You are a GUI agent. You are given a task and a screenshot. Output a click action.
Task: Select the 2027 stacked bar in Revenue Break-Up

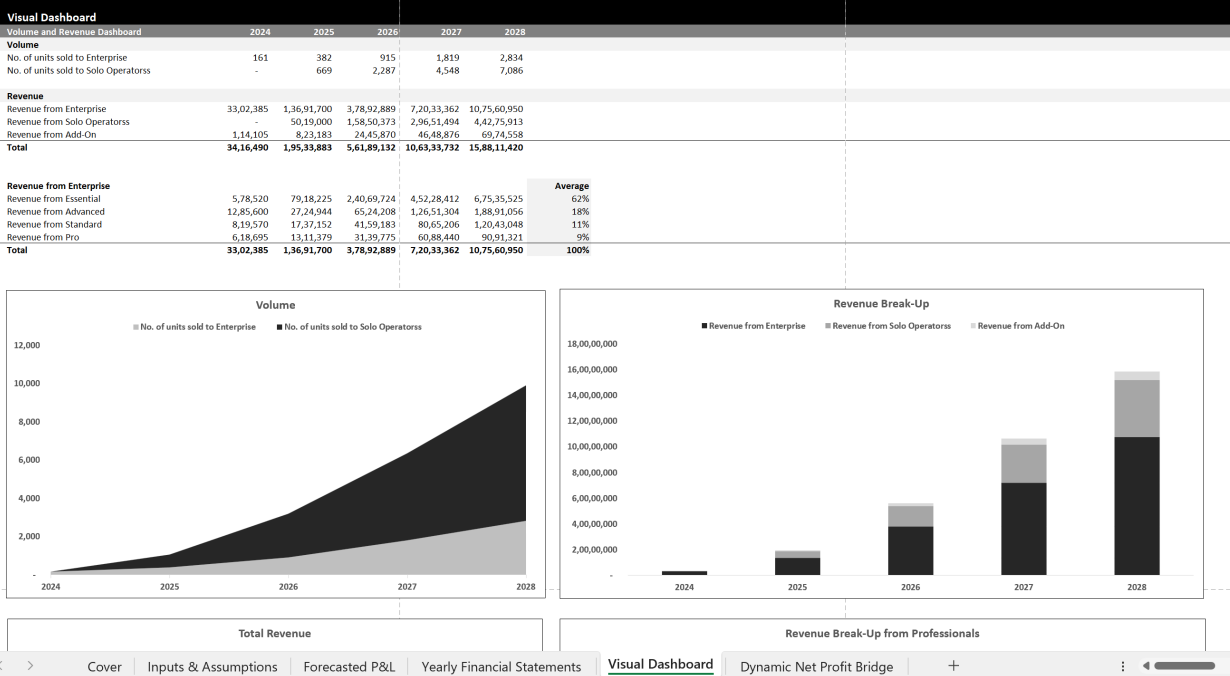[x=1024, y=507]
